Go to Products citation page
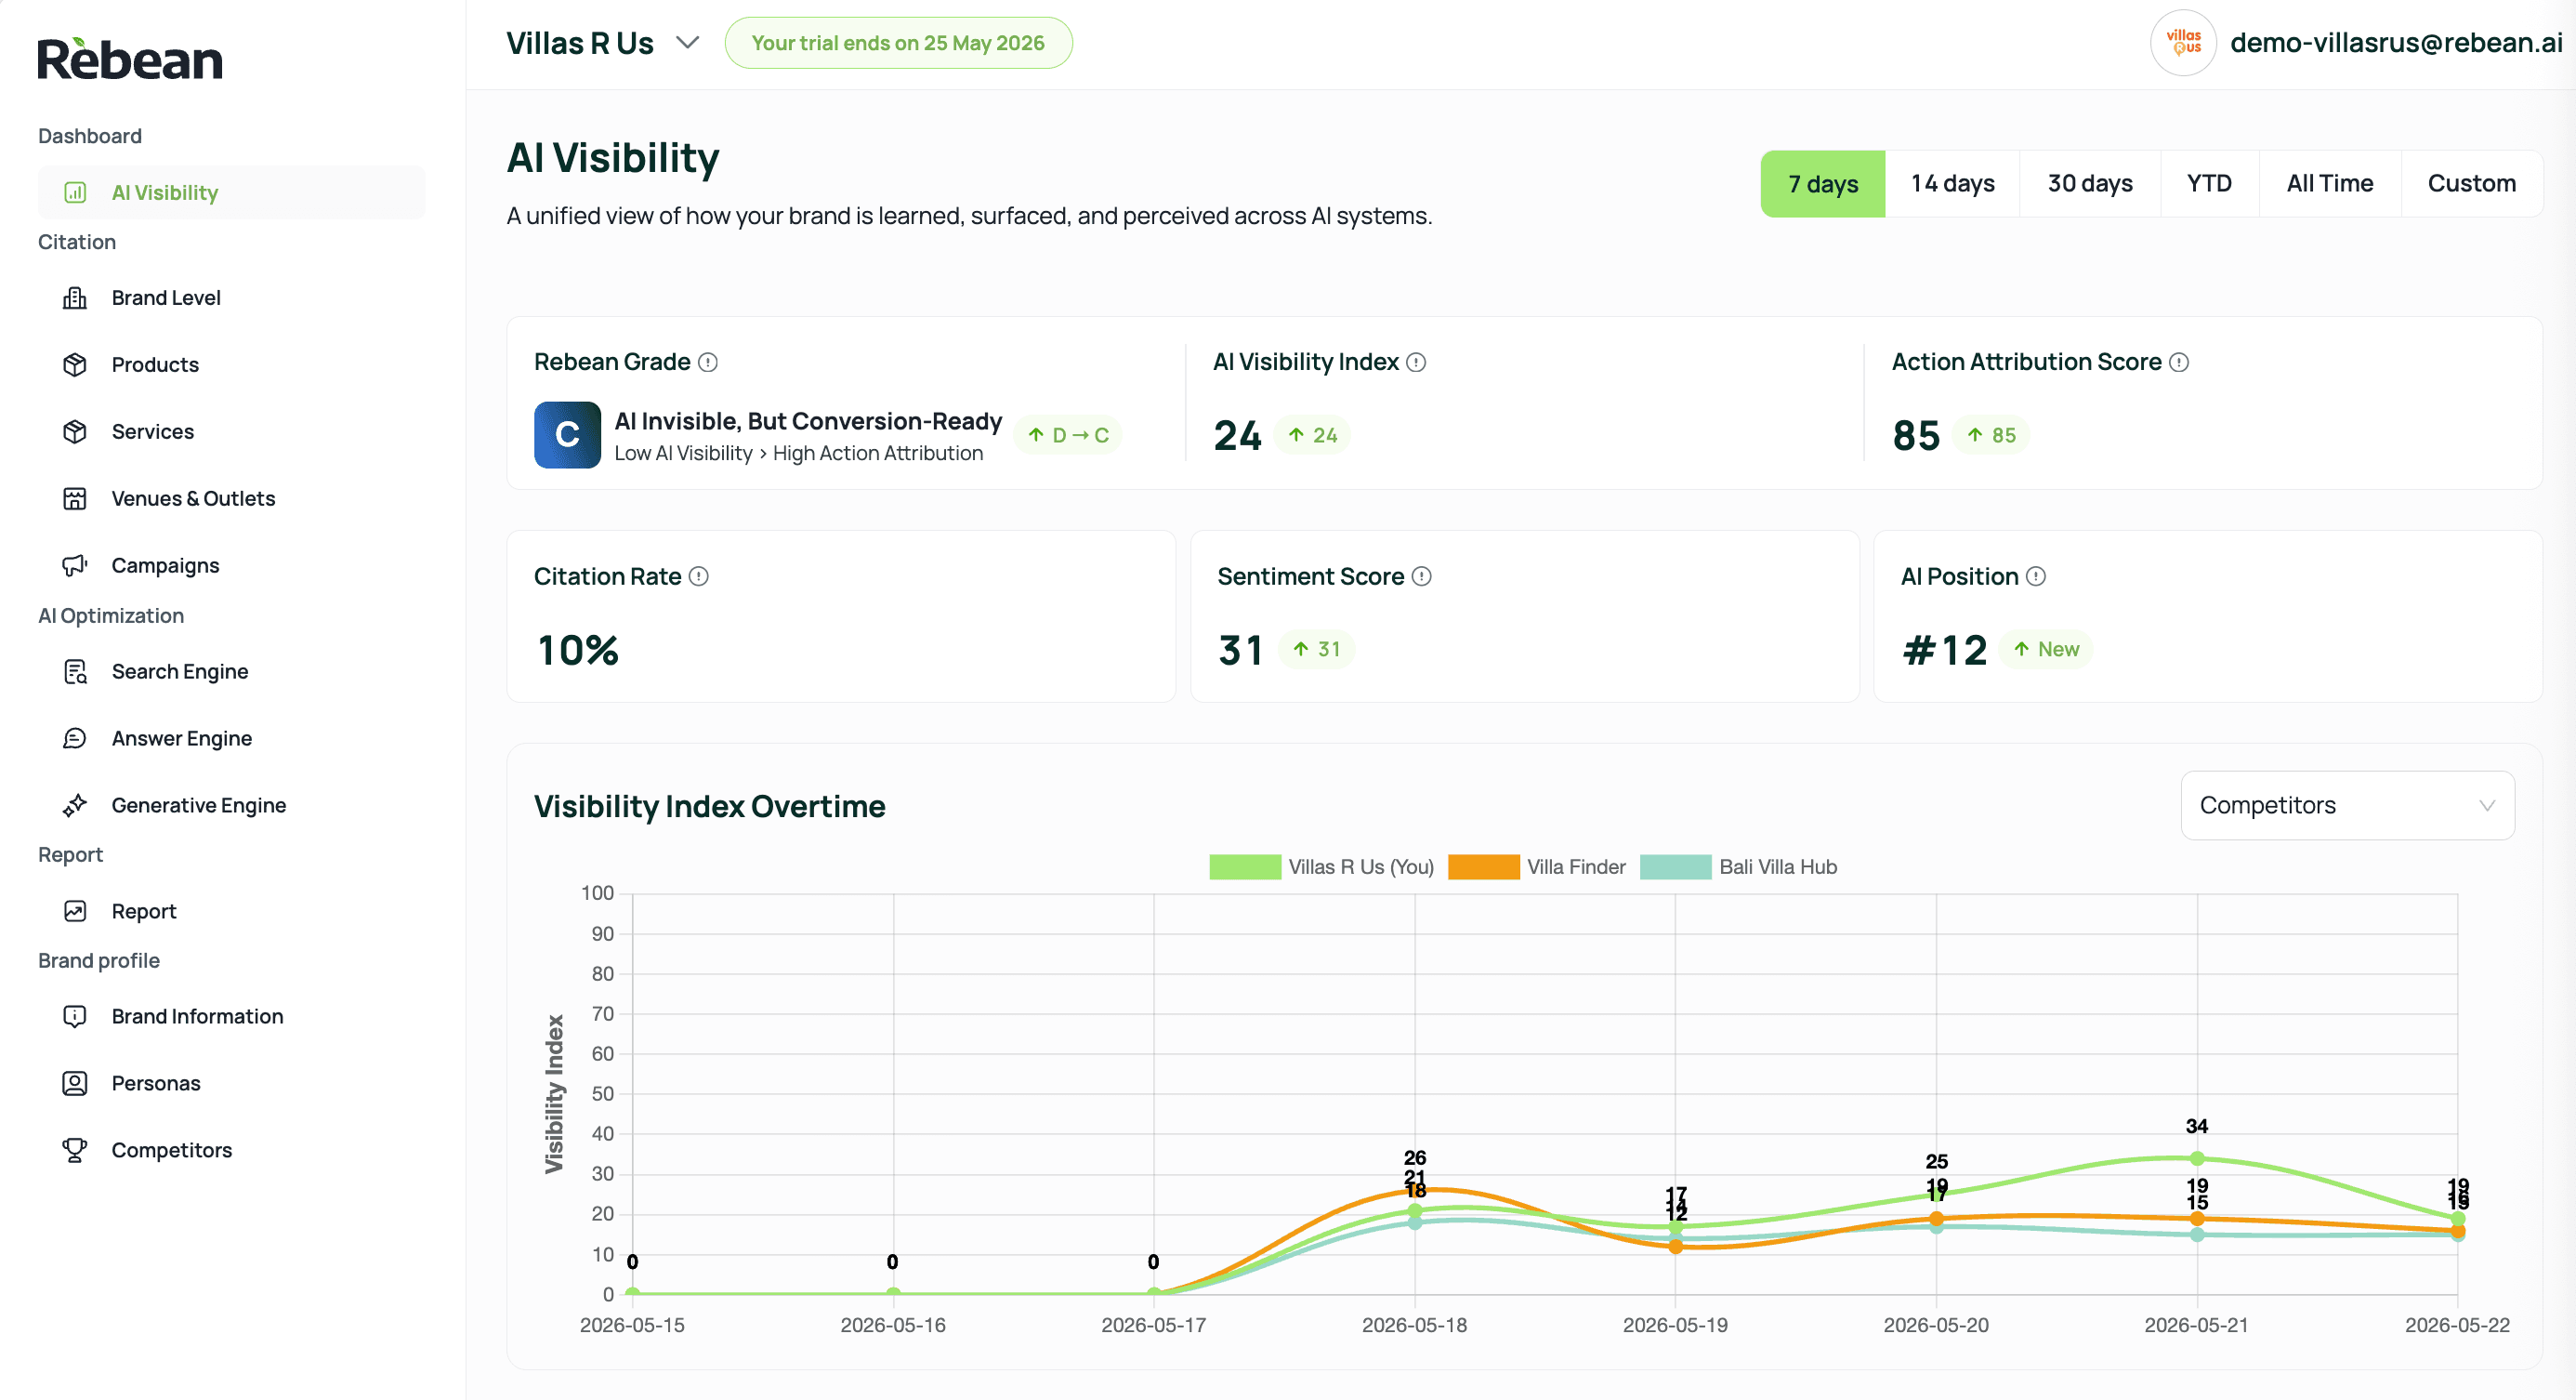 pos(231,365)
